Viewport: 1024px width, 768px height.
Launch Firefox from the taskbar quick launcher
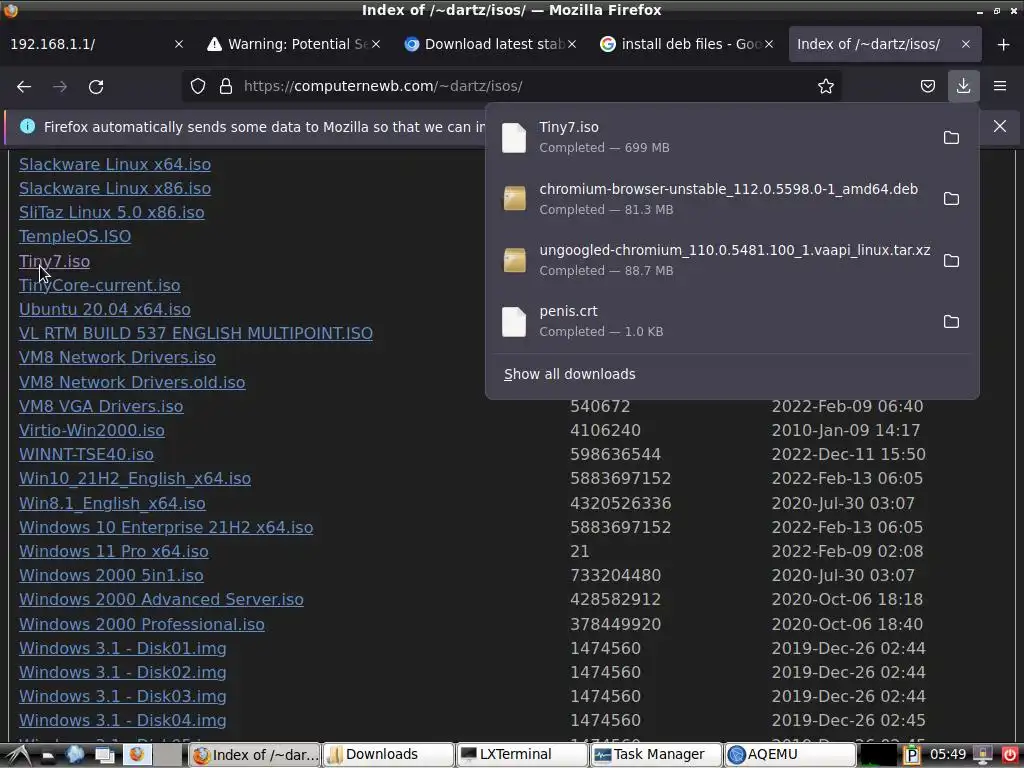pos(136,755)
